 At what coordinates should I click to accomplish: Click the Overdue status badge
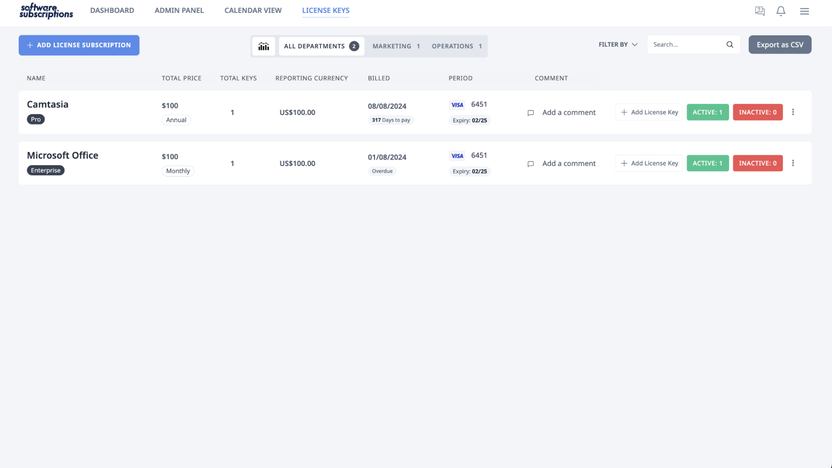pos(382,171)
